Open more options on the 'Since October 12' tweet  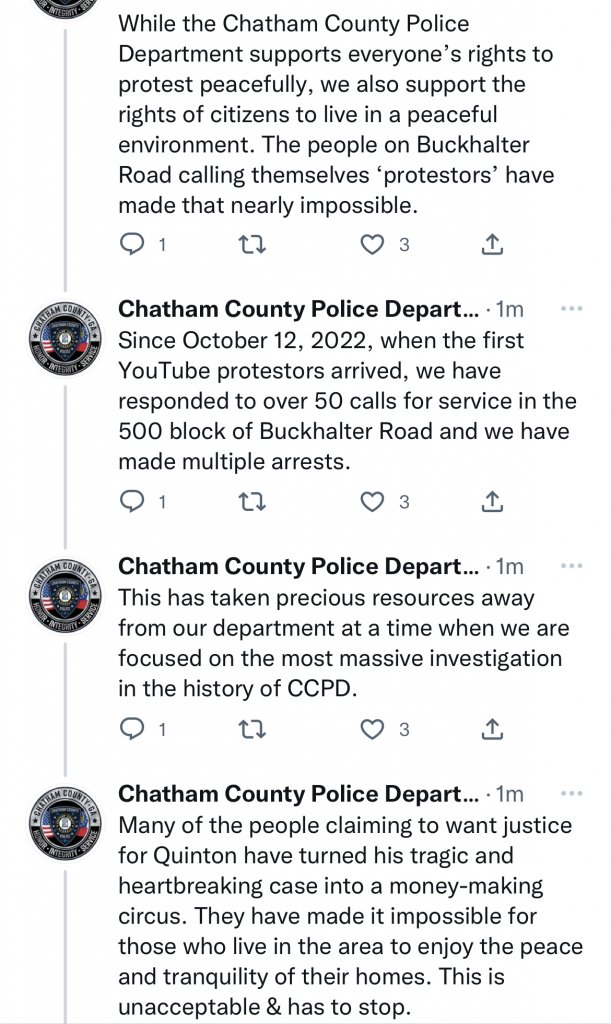571,308
